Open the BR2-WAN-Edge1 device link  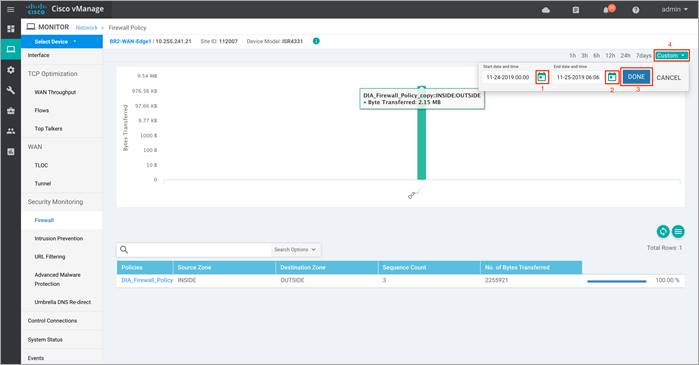[130, 41]
